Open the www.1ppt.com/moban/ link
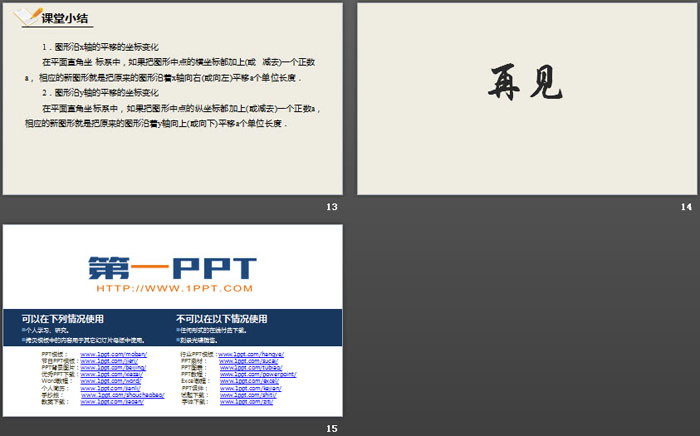Screen dimensions: 700x436 click(113, 354)
